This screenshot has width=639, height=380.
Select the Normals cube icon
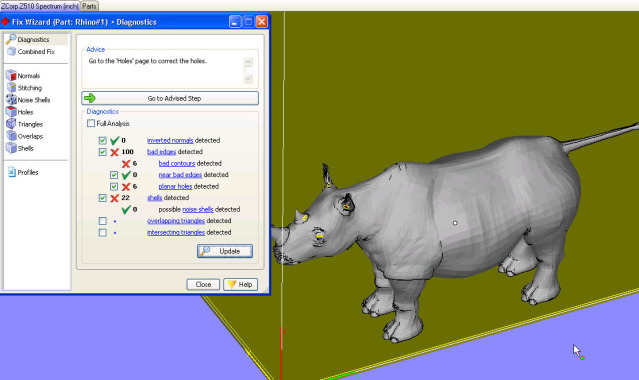coord(11,75)
